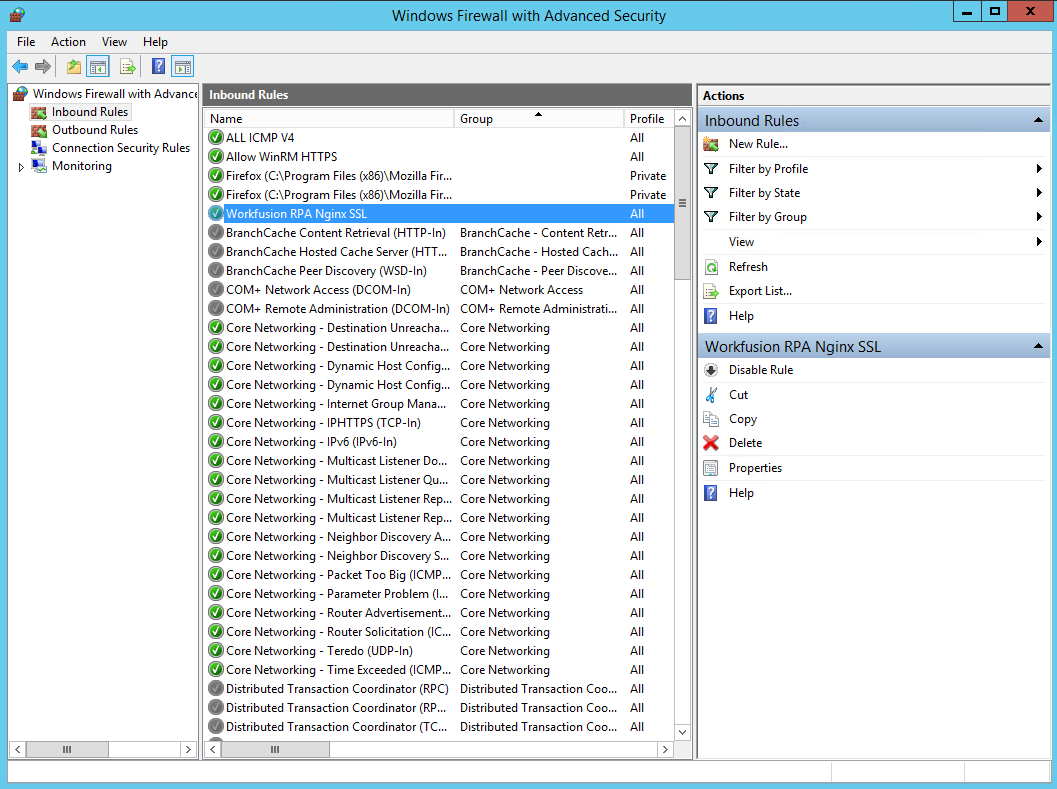Select Inbound Rules in the console tree

90,112
